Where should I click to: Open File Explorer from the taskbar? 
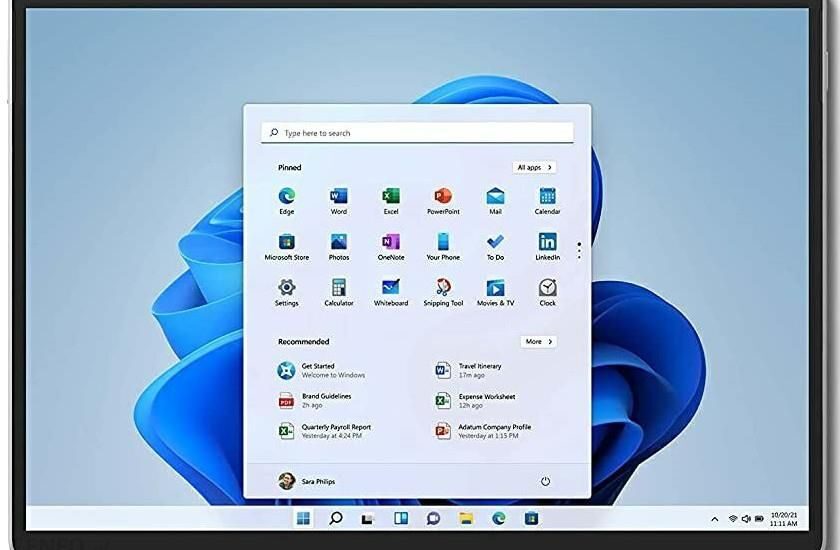coord(466,518)
